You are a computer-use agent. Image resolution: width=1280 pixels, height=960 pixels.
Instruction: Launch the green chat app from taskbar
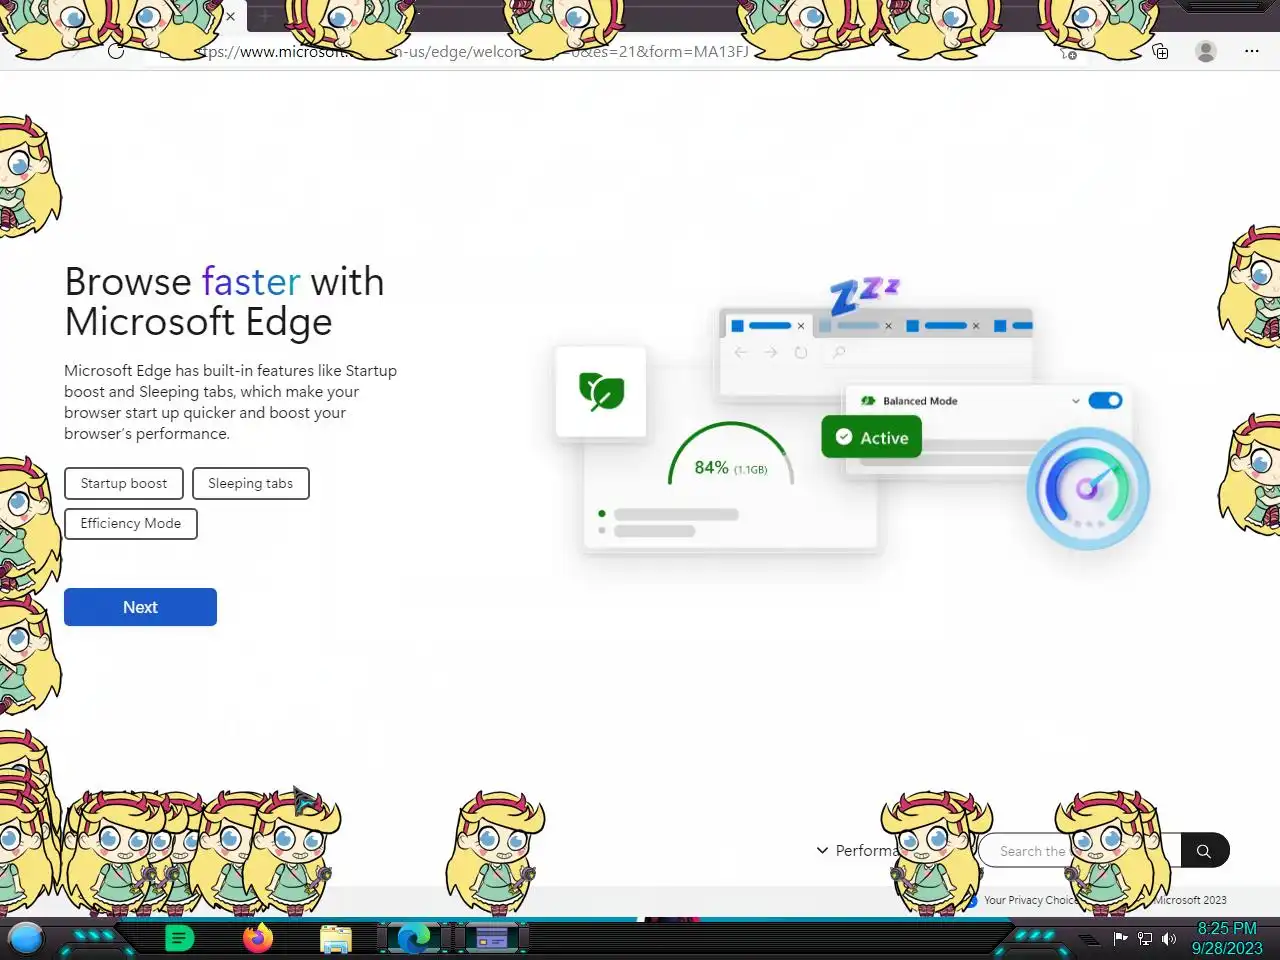[x=179, y=938]
